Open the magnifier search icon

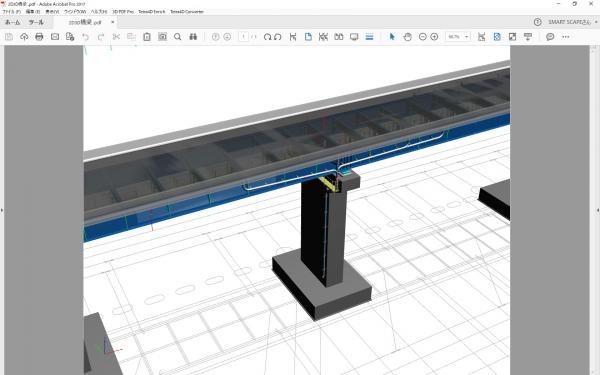[x=178, y=37]
